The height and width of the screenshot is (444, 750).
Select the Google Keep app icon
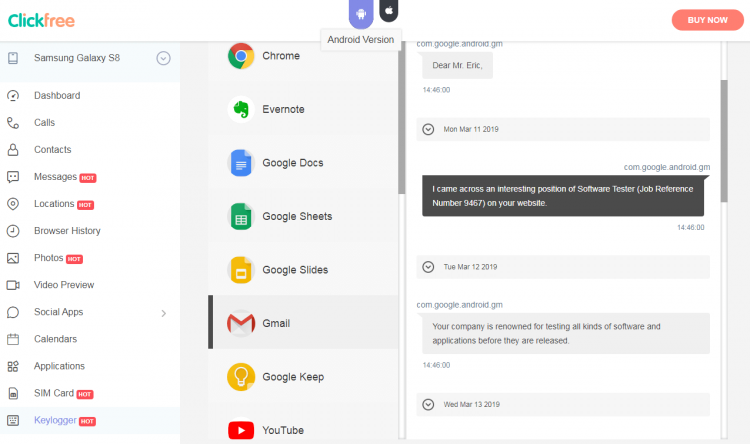(241, 377)
